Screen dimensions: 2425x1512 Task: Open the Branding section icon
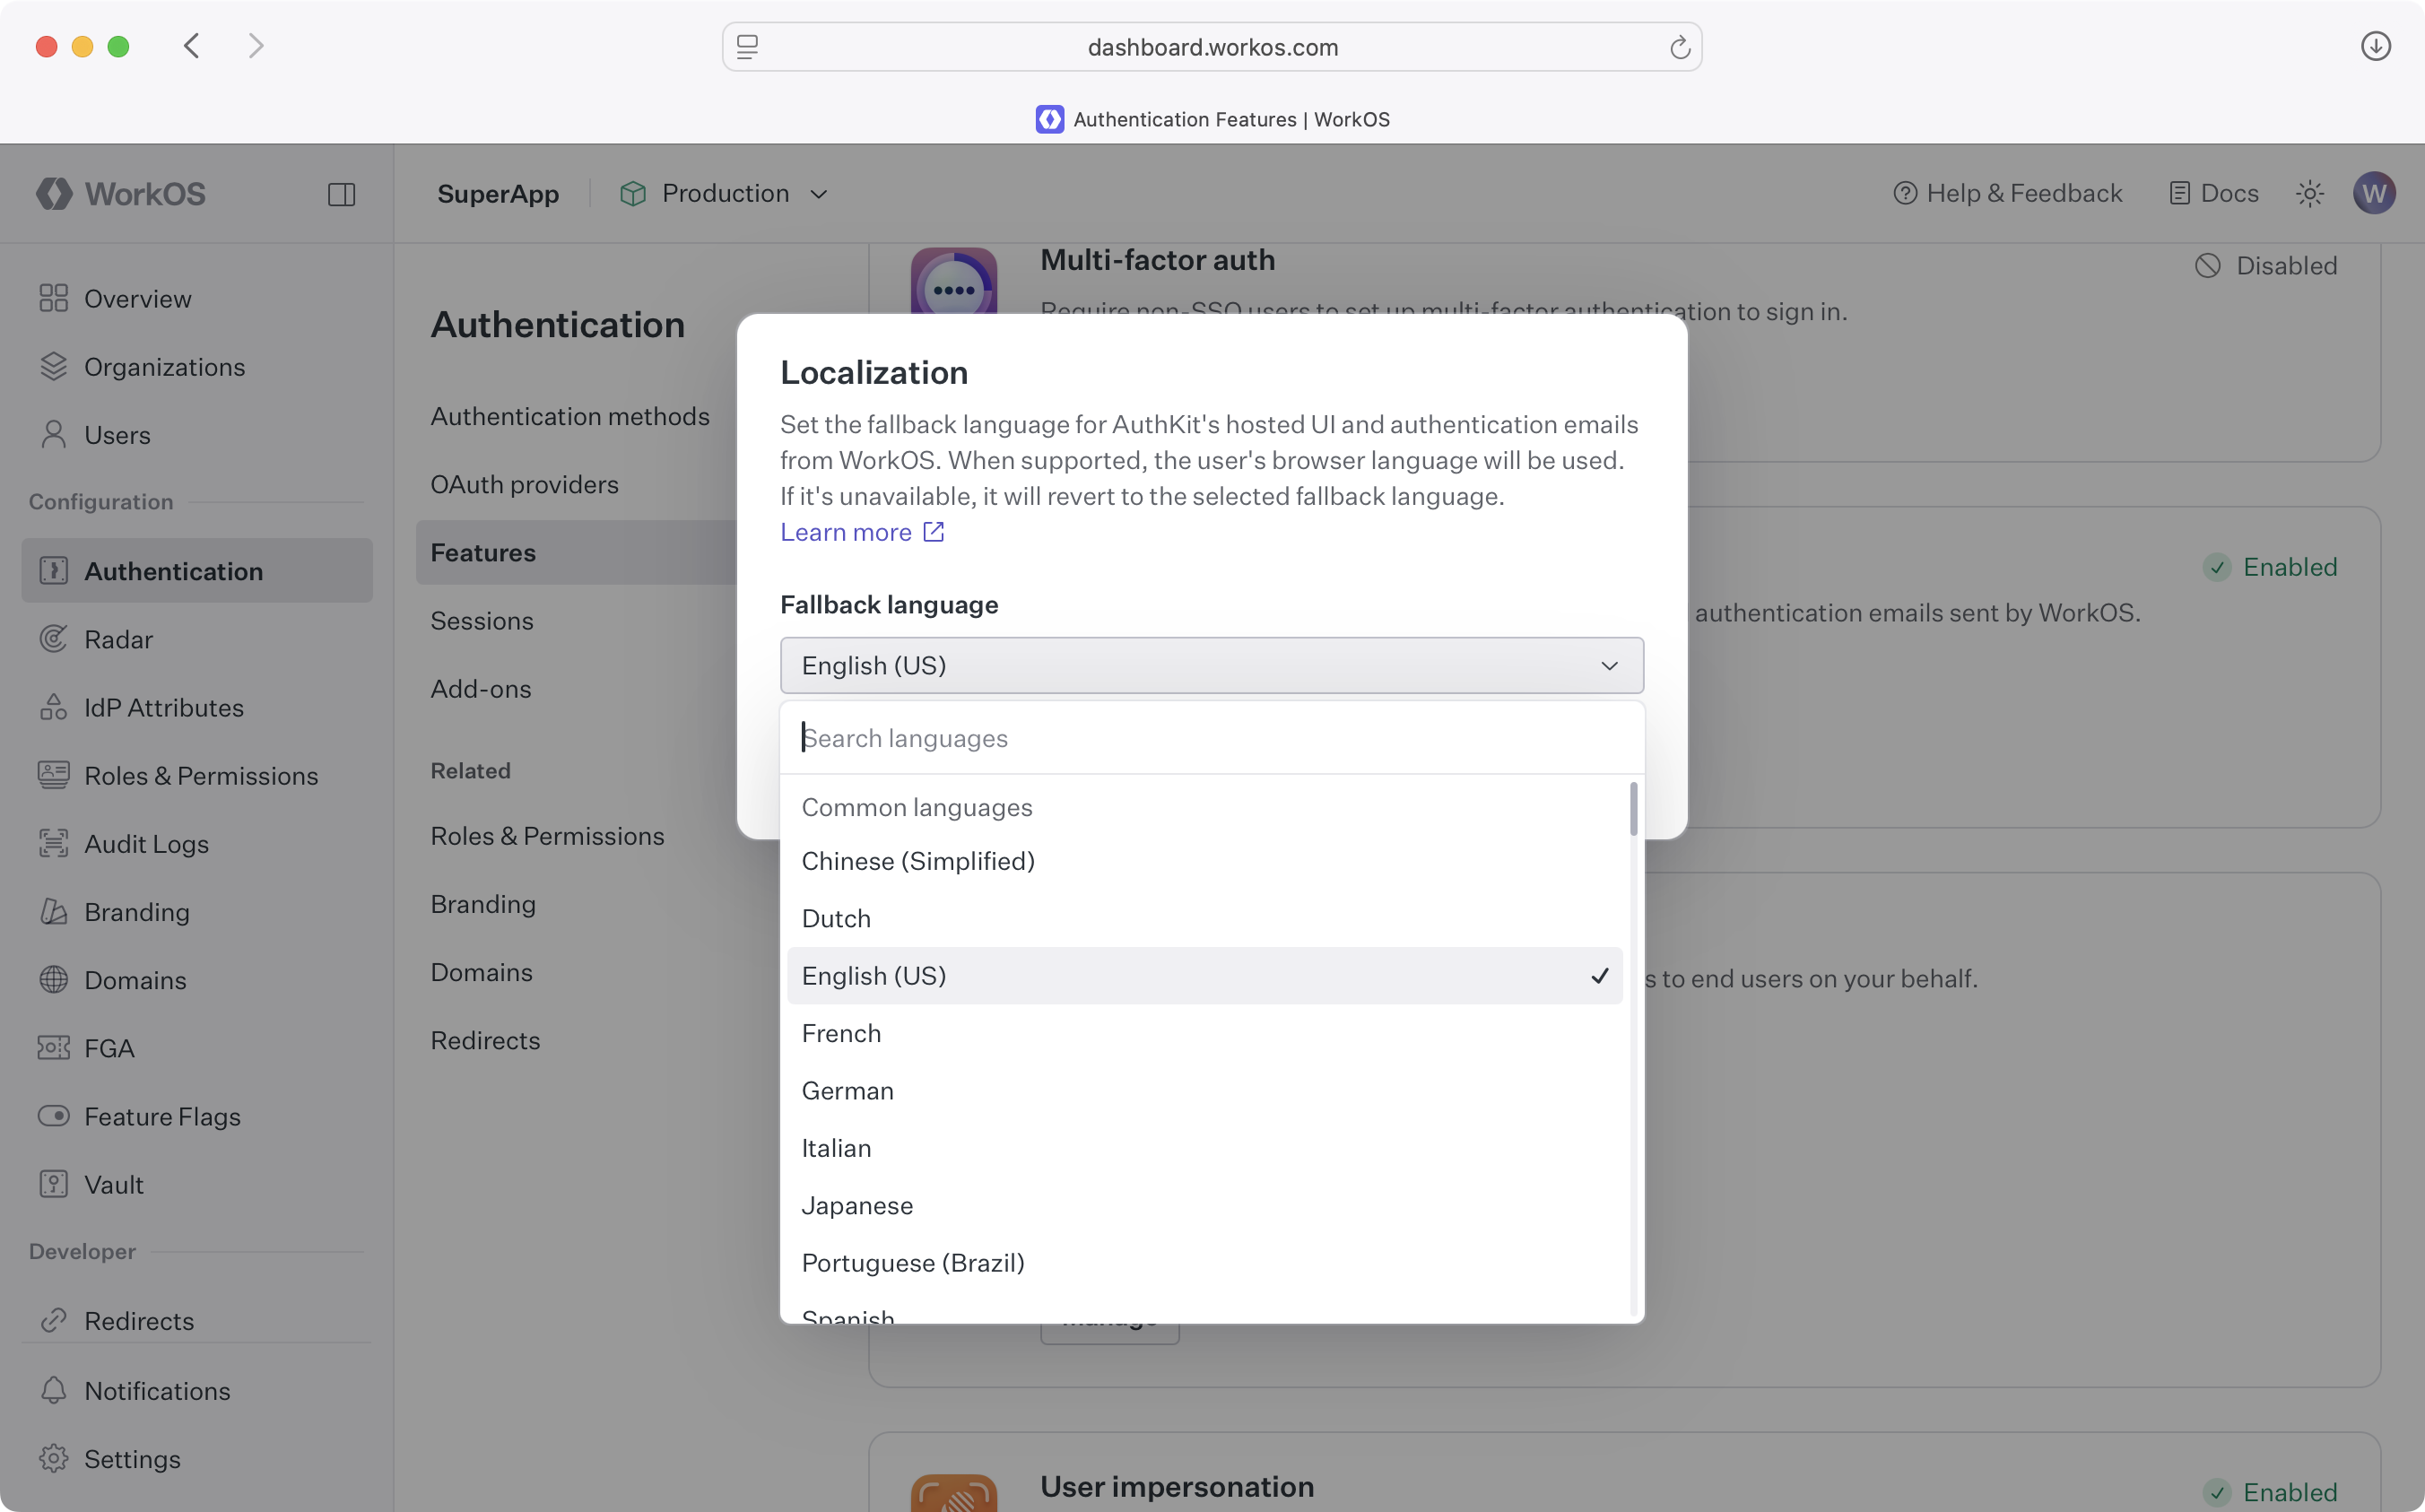[53, 911]
